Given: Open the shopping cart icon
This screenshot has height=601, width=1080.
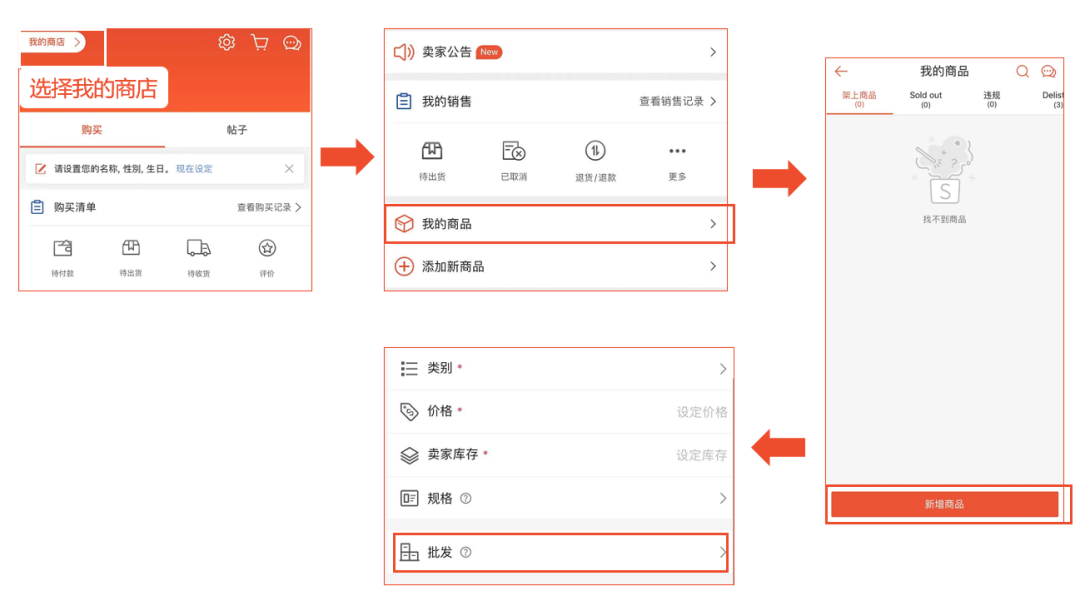Looking at the screenshot, I should click(260, 42).
